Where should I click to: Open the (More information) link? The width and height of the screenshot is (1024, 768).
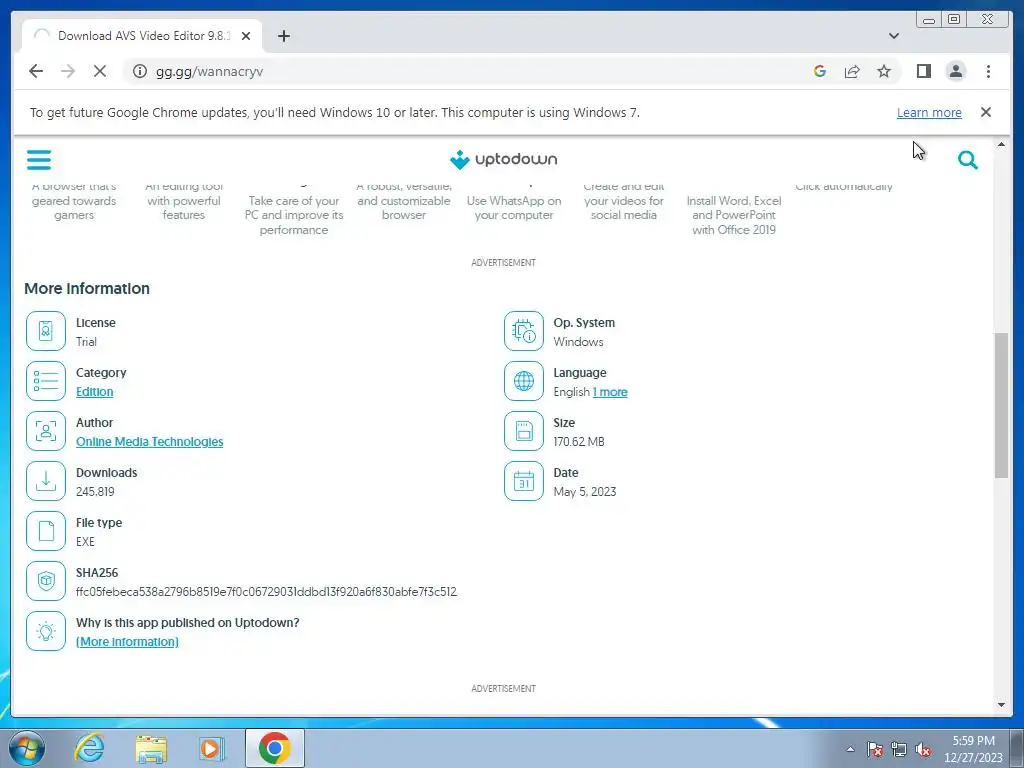click(127, 642)
